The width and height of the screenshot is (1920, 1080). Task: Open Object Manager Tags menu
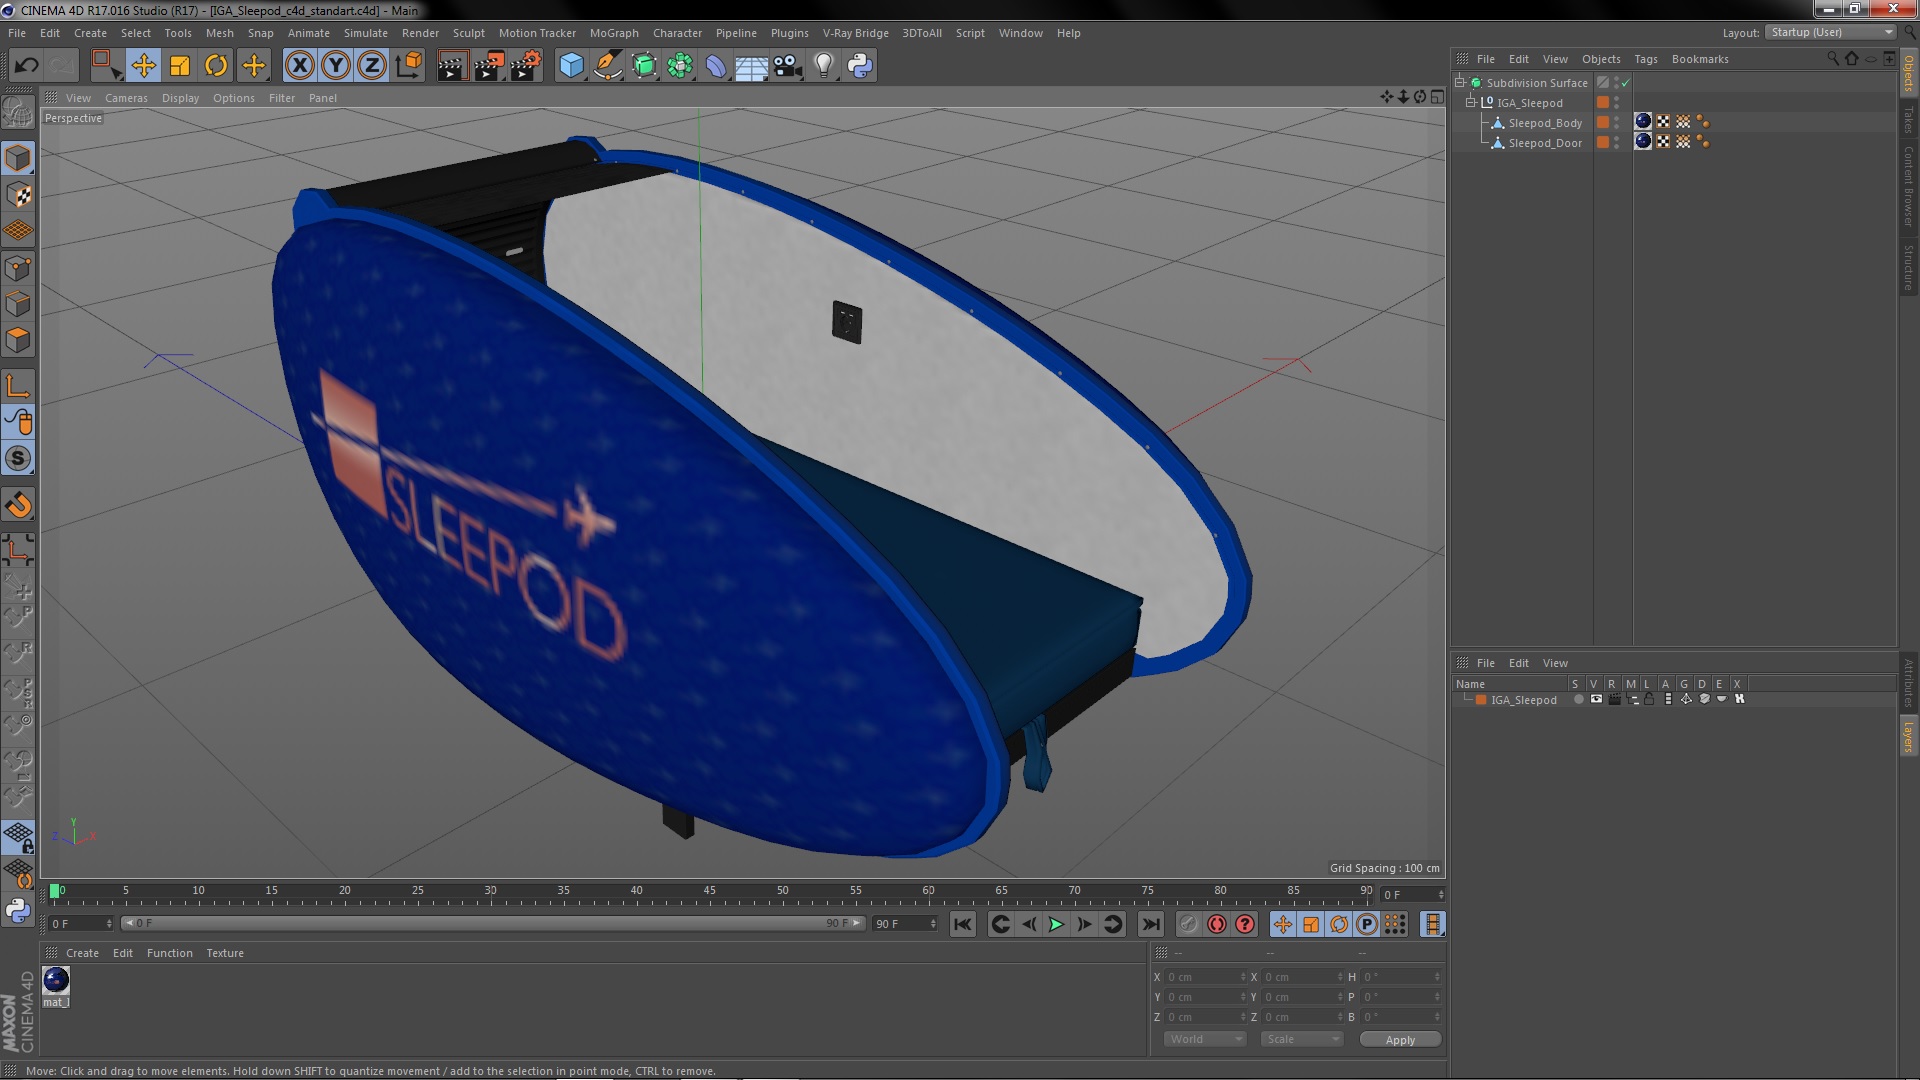[1645, 59]
